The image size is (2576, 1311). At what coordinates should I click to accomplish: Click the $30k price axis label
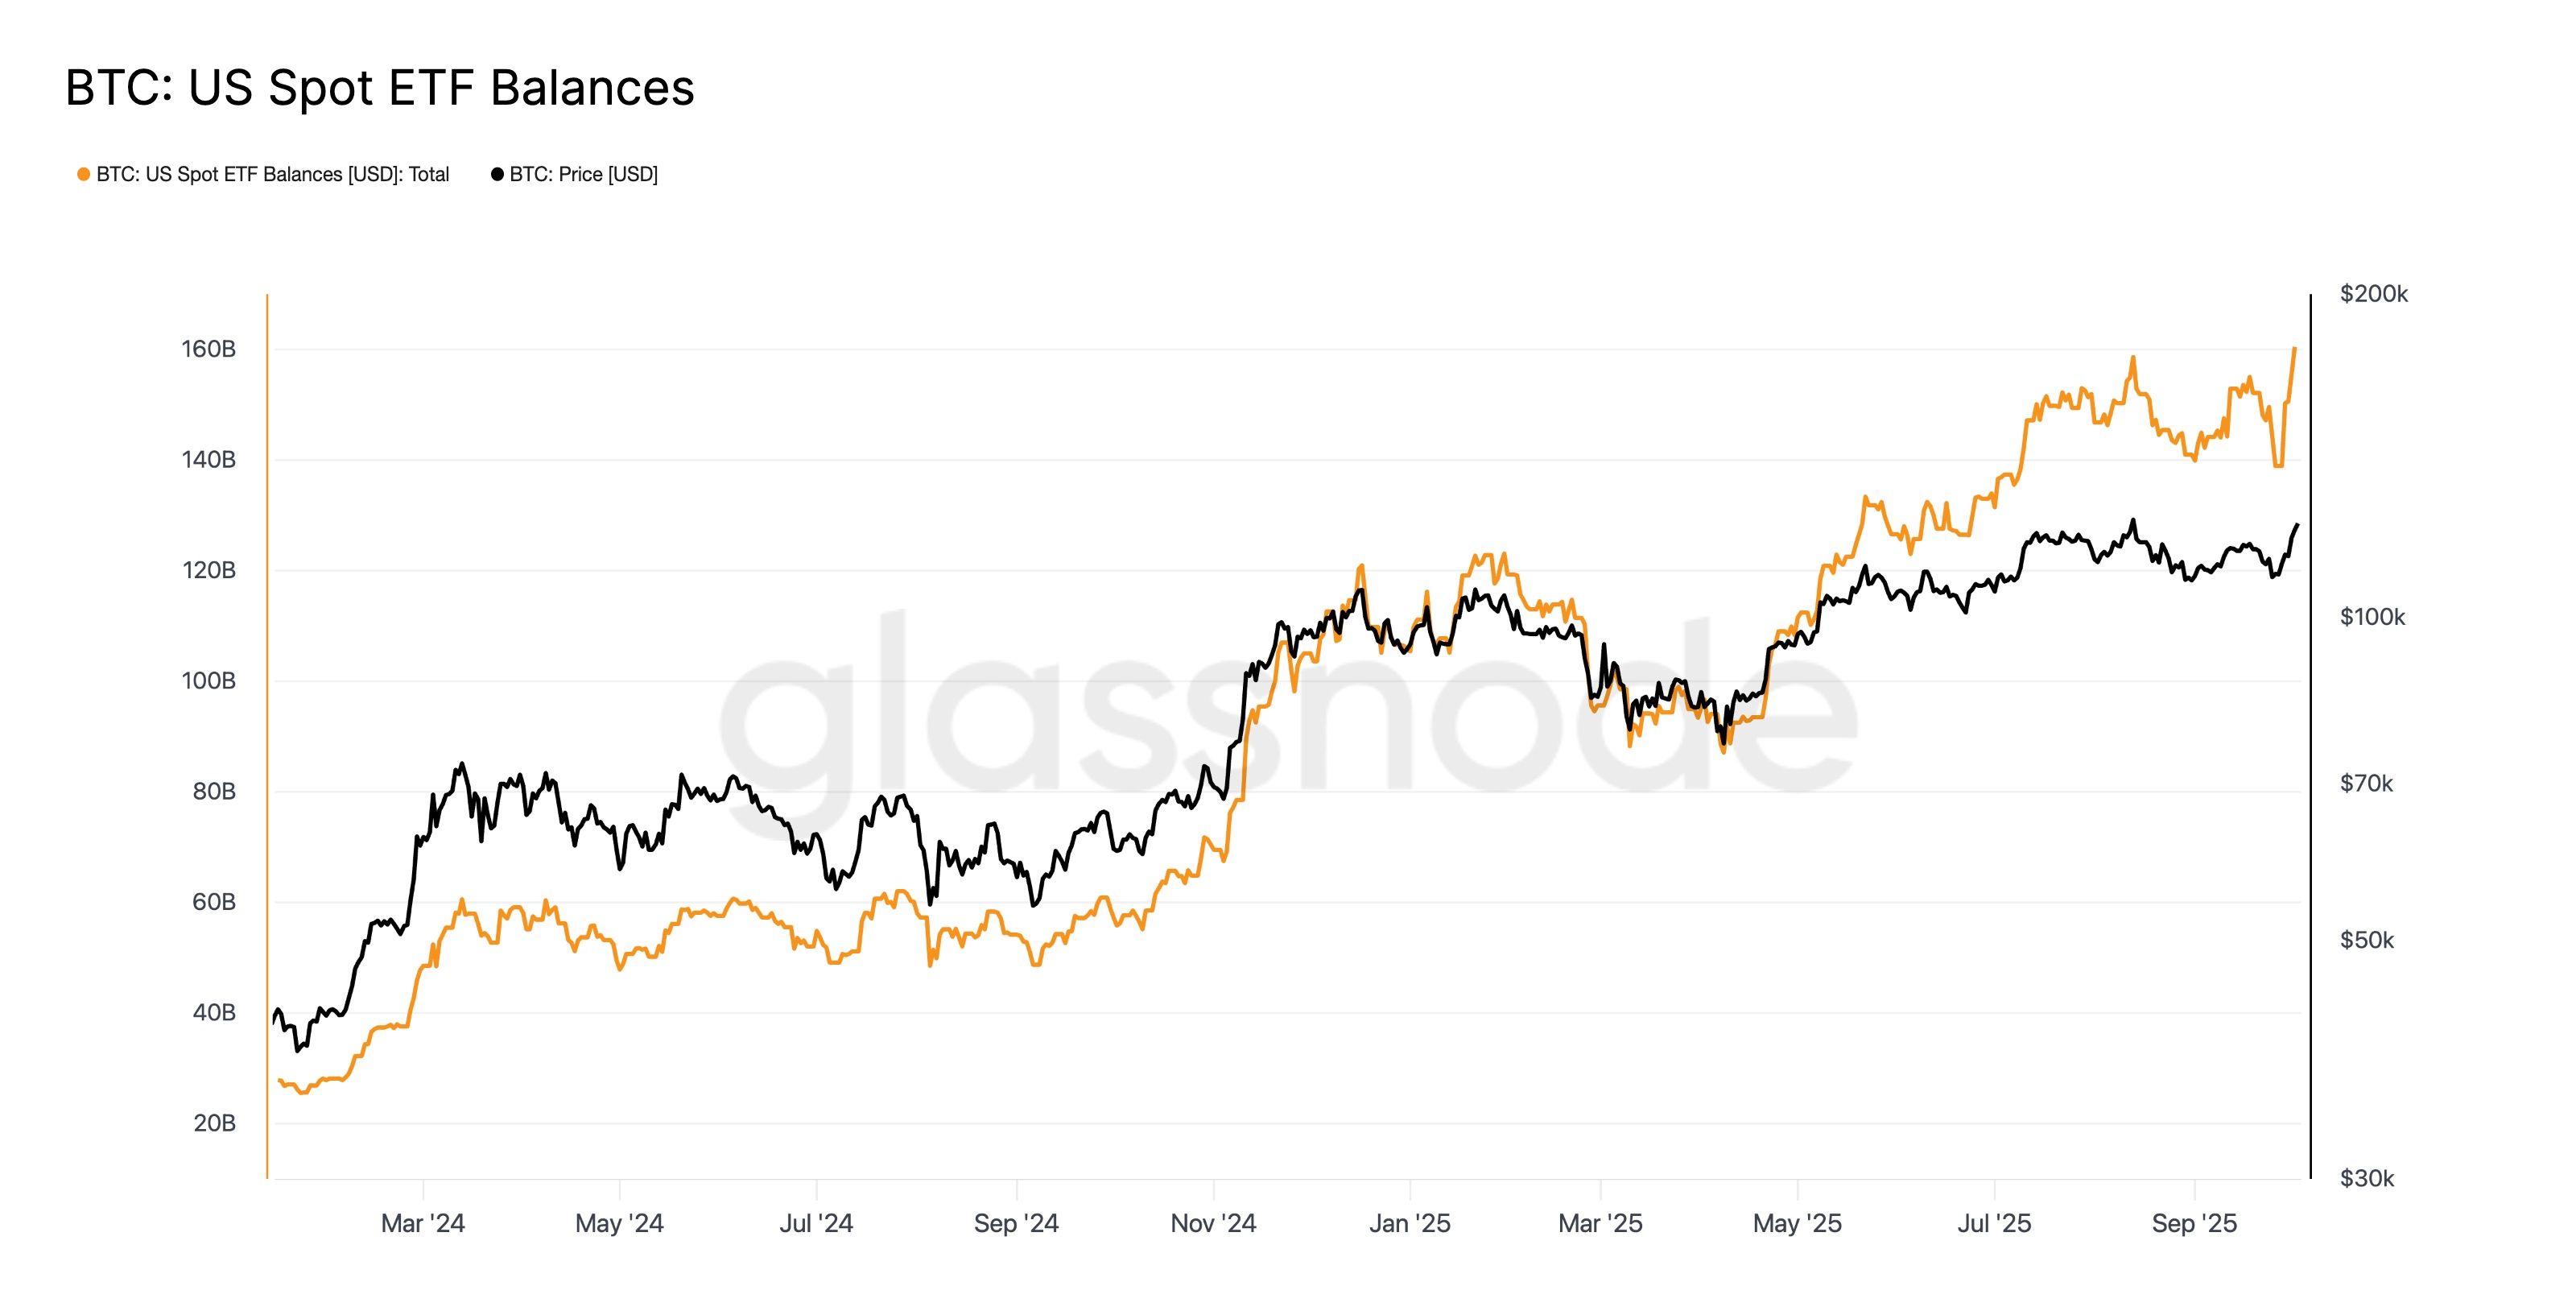pos(2366,1179)
